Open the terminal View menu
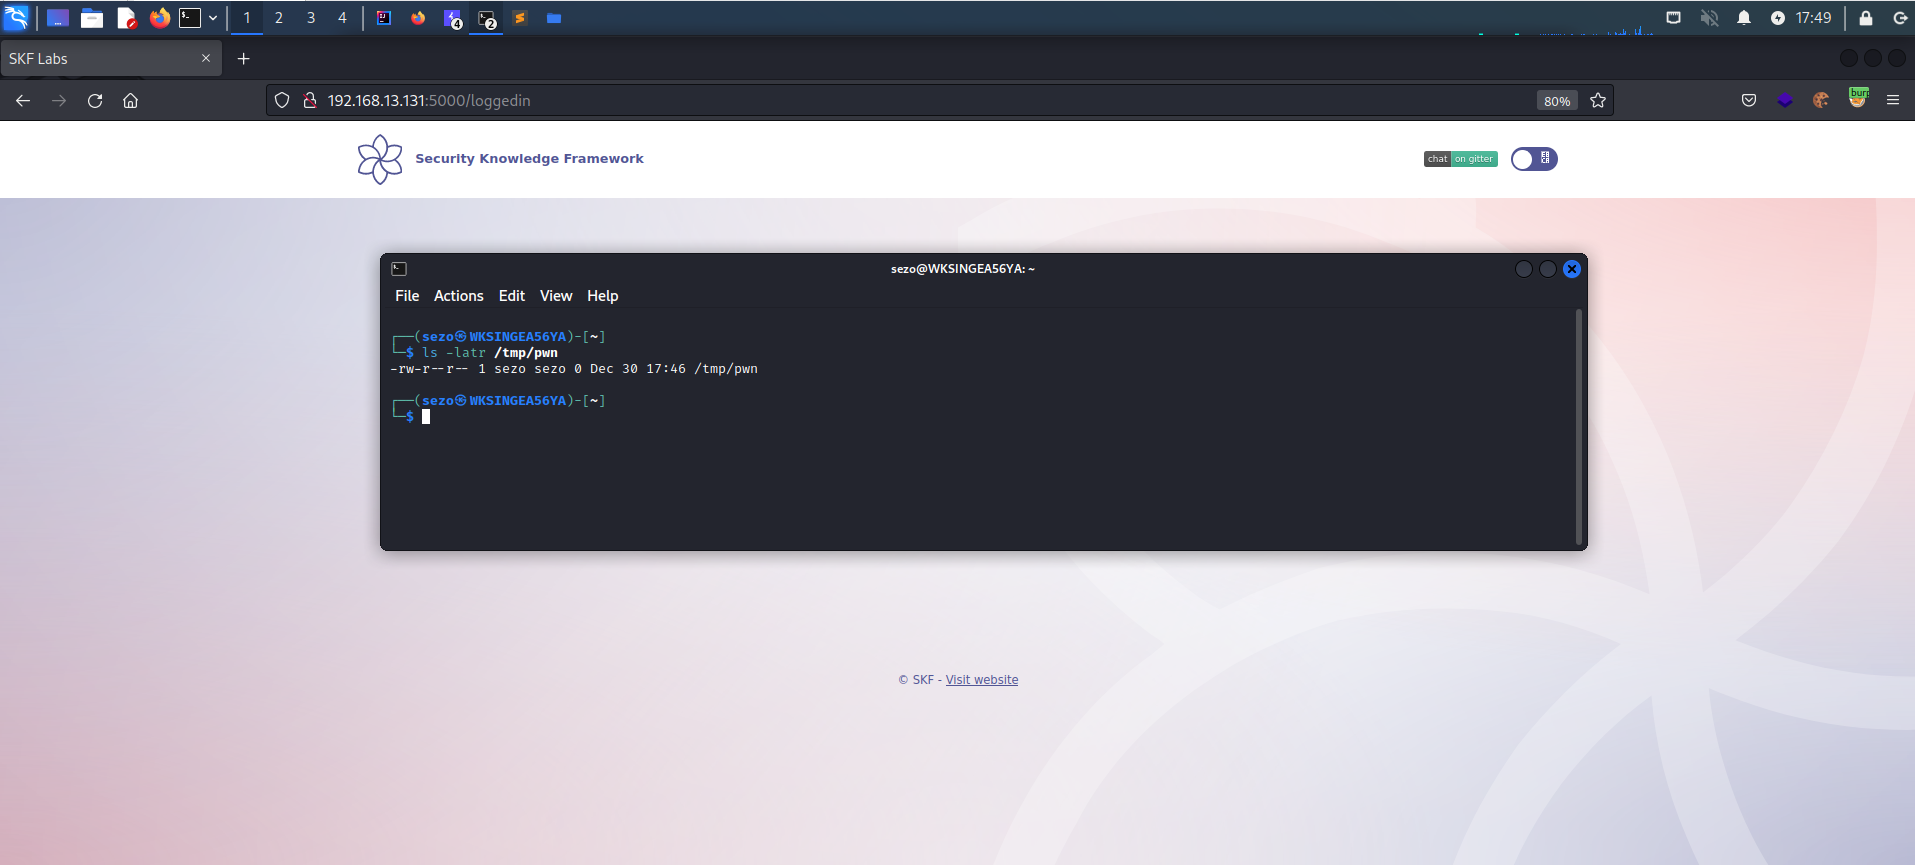1915x865 pixels. click(556, 296)
